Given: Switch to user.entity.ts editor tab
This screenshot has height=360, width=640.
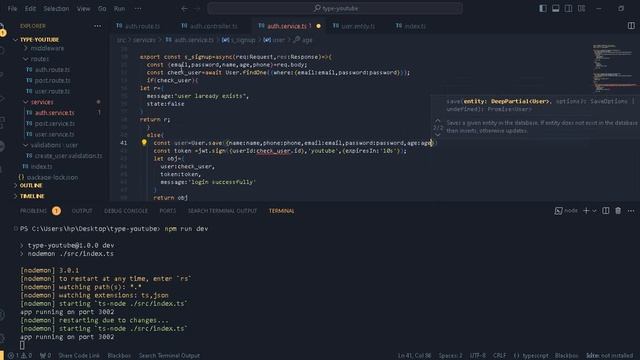Looking at the screenshot, I should pos(354,26).
